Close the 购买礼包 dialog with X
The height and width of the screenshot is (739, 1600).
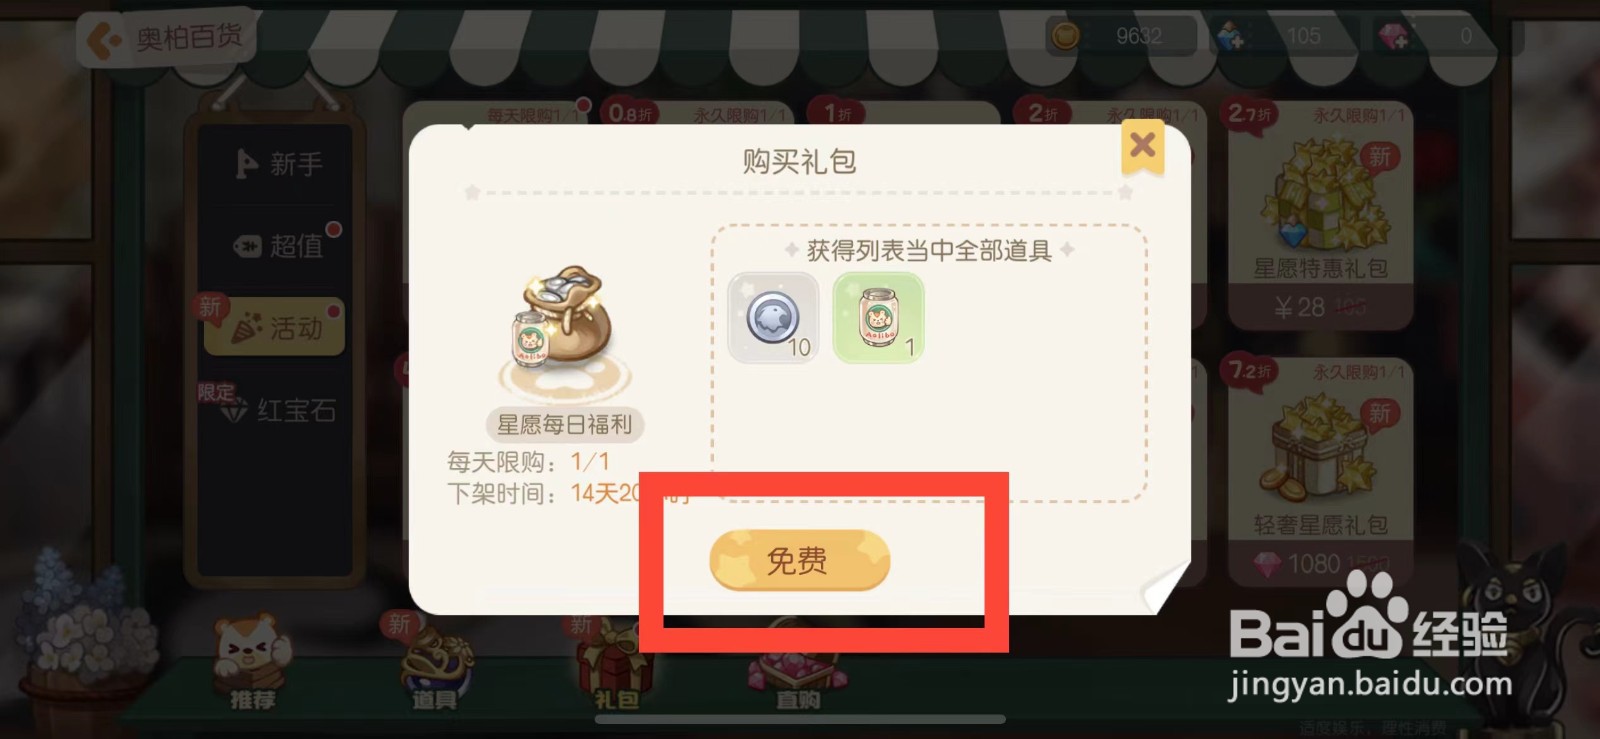pos(1142,146)
